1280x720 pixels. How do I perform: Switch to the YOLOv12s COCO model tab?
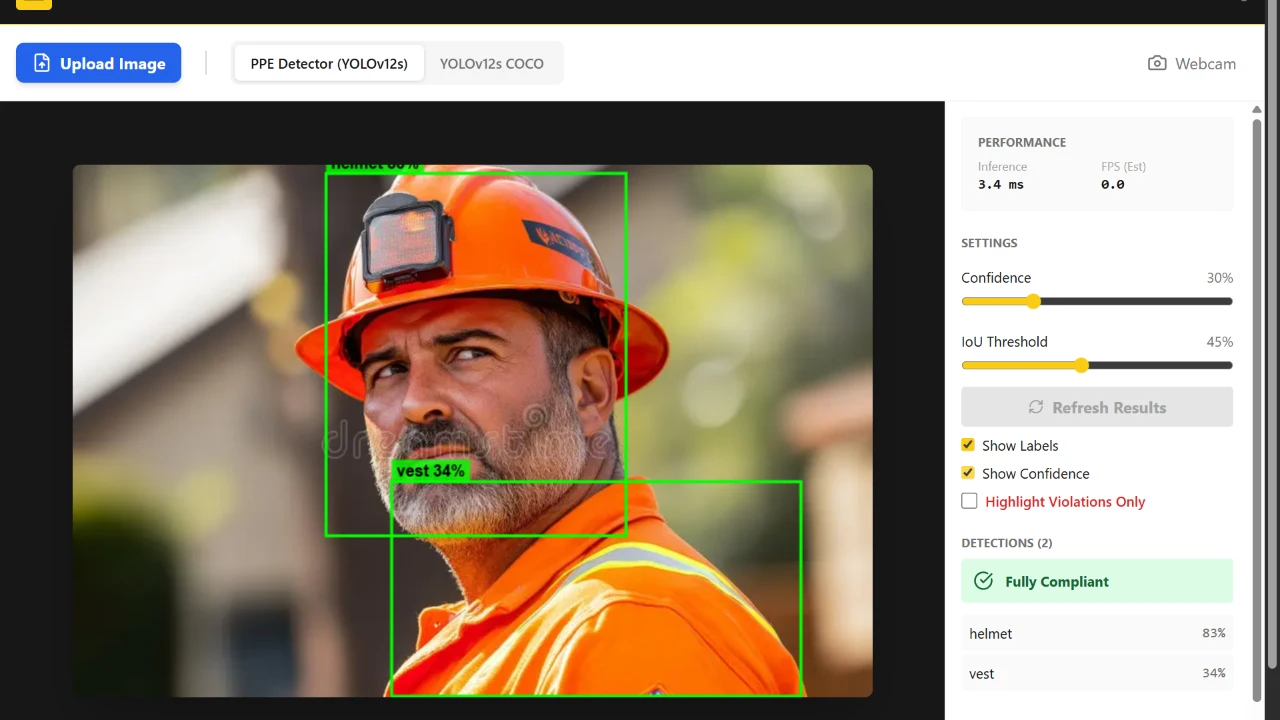pyautogui.click(x=491, y=63)
